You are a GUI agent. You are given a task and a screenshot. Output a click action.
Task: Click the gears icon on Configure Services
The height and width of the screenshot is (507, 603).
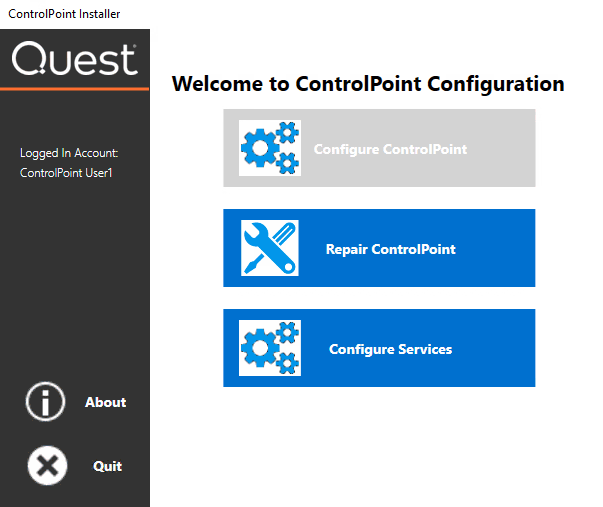(270, 348)
